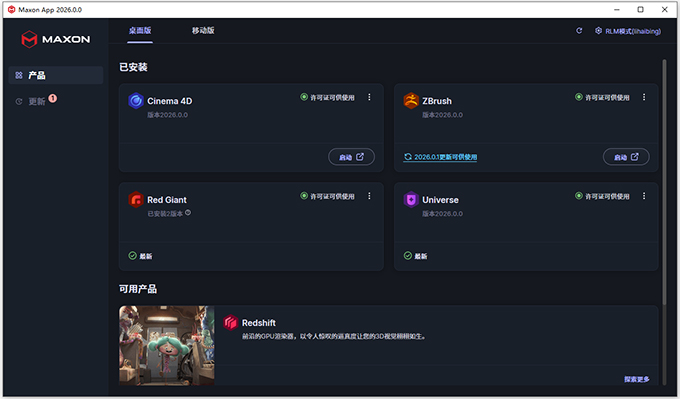Open Universe three-dot options menu
The image size is (680, 399).
(644, 196)
